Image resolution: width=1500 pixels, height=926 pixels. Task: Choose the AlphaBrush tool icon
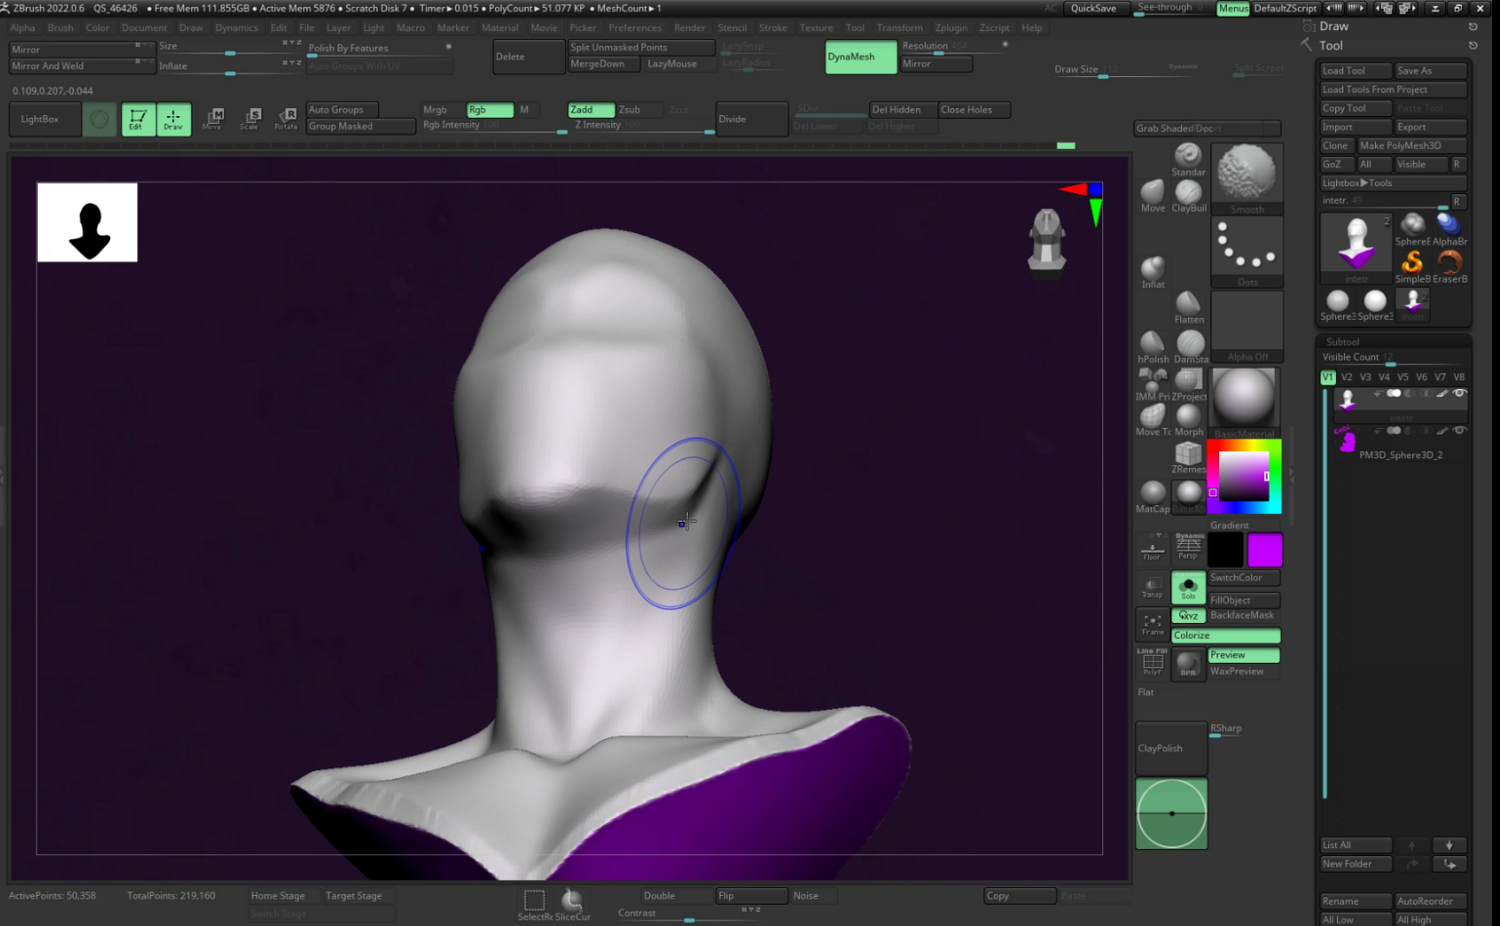[1449, 229]
